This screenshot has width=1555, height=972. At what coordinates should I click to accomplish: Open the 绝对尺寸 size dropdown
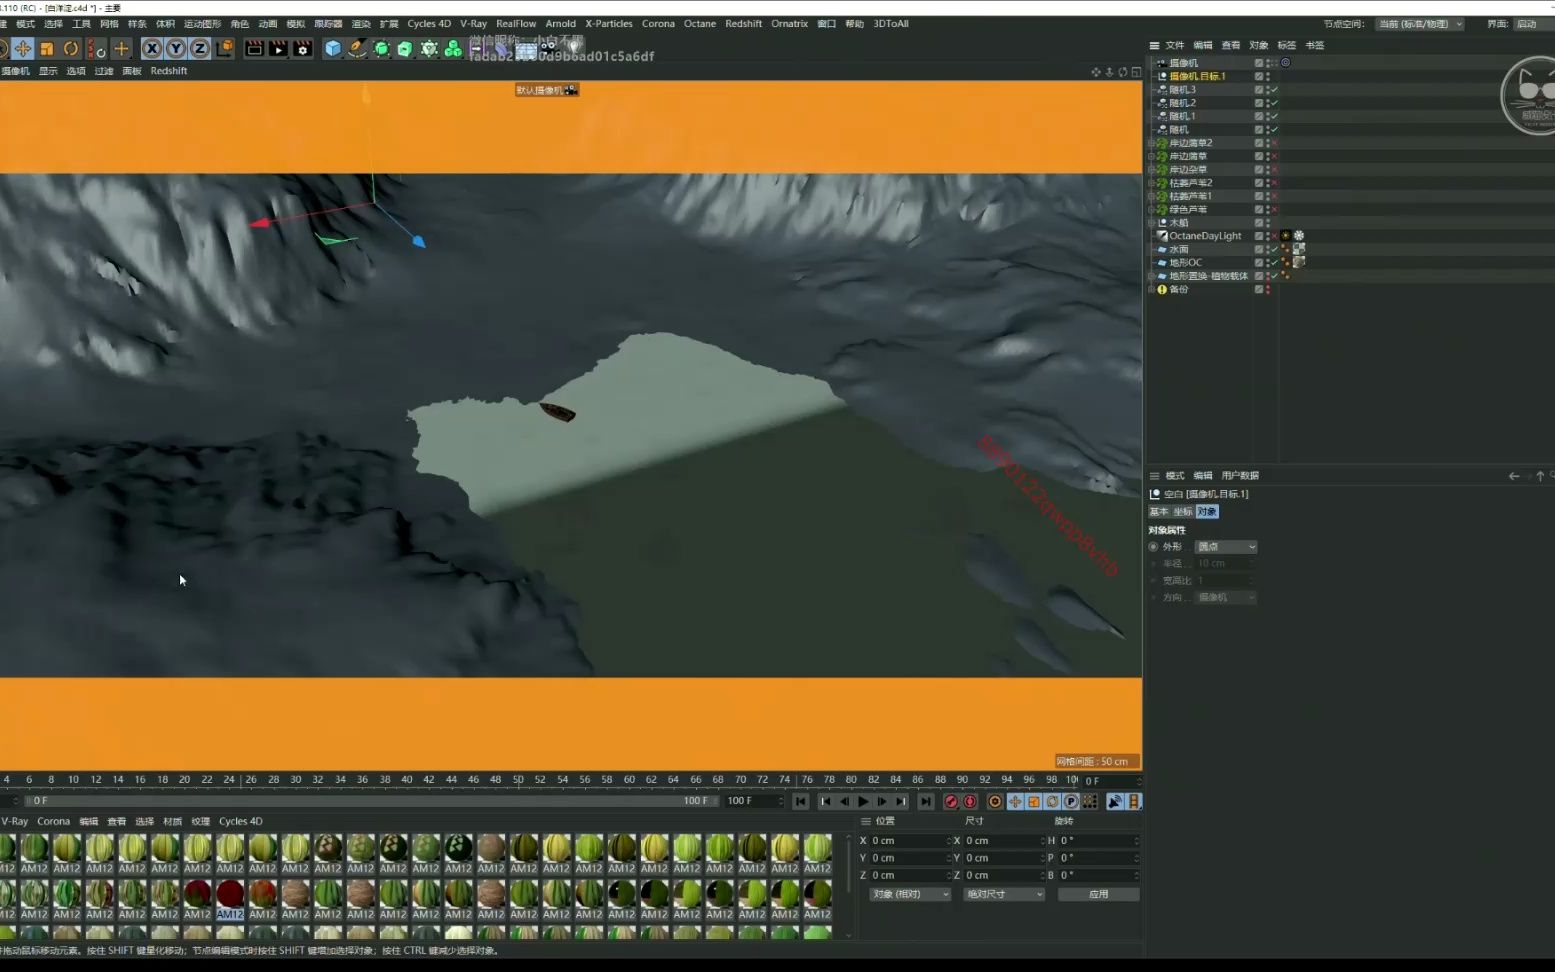pyautogui.click(x=1004, y=894)
